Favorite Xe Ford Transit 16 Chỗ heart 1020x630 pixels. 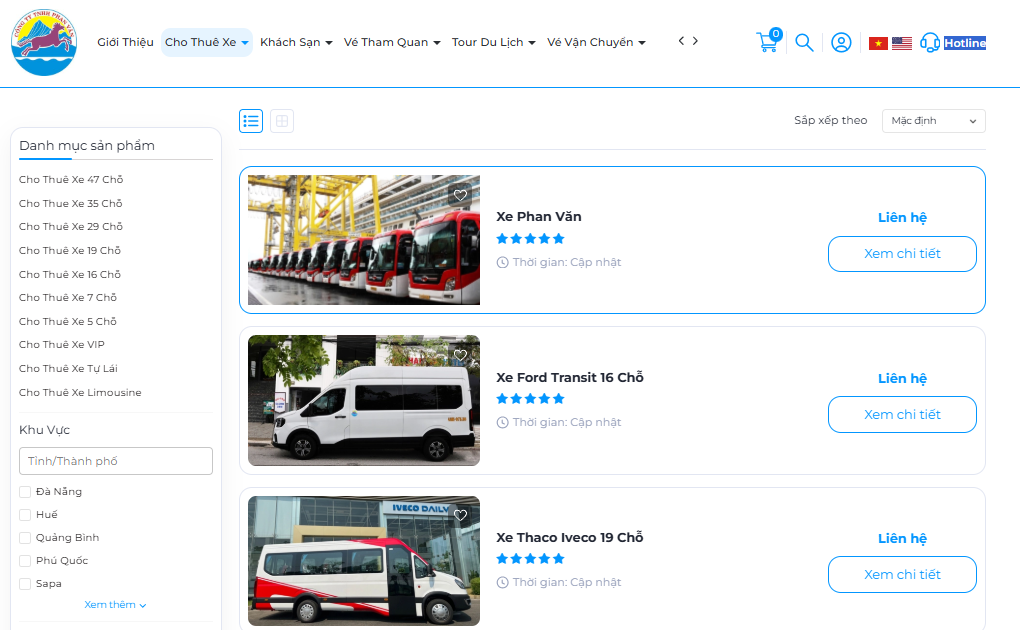pos(461,355)
